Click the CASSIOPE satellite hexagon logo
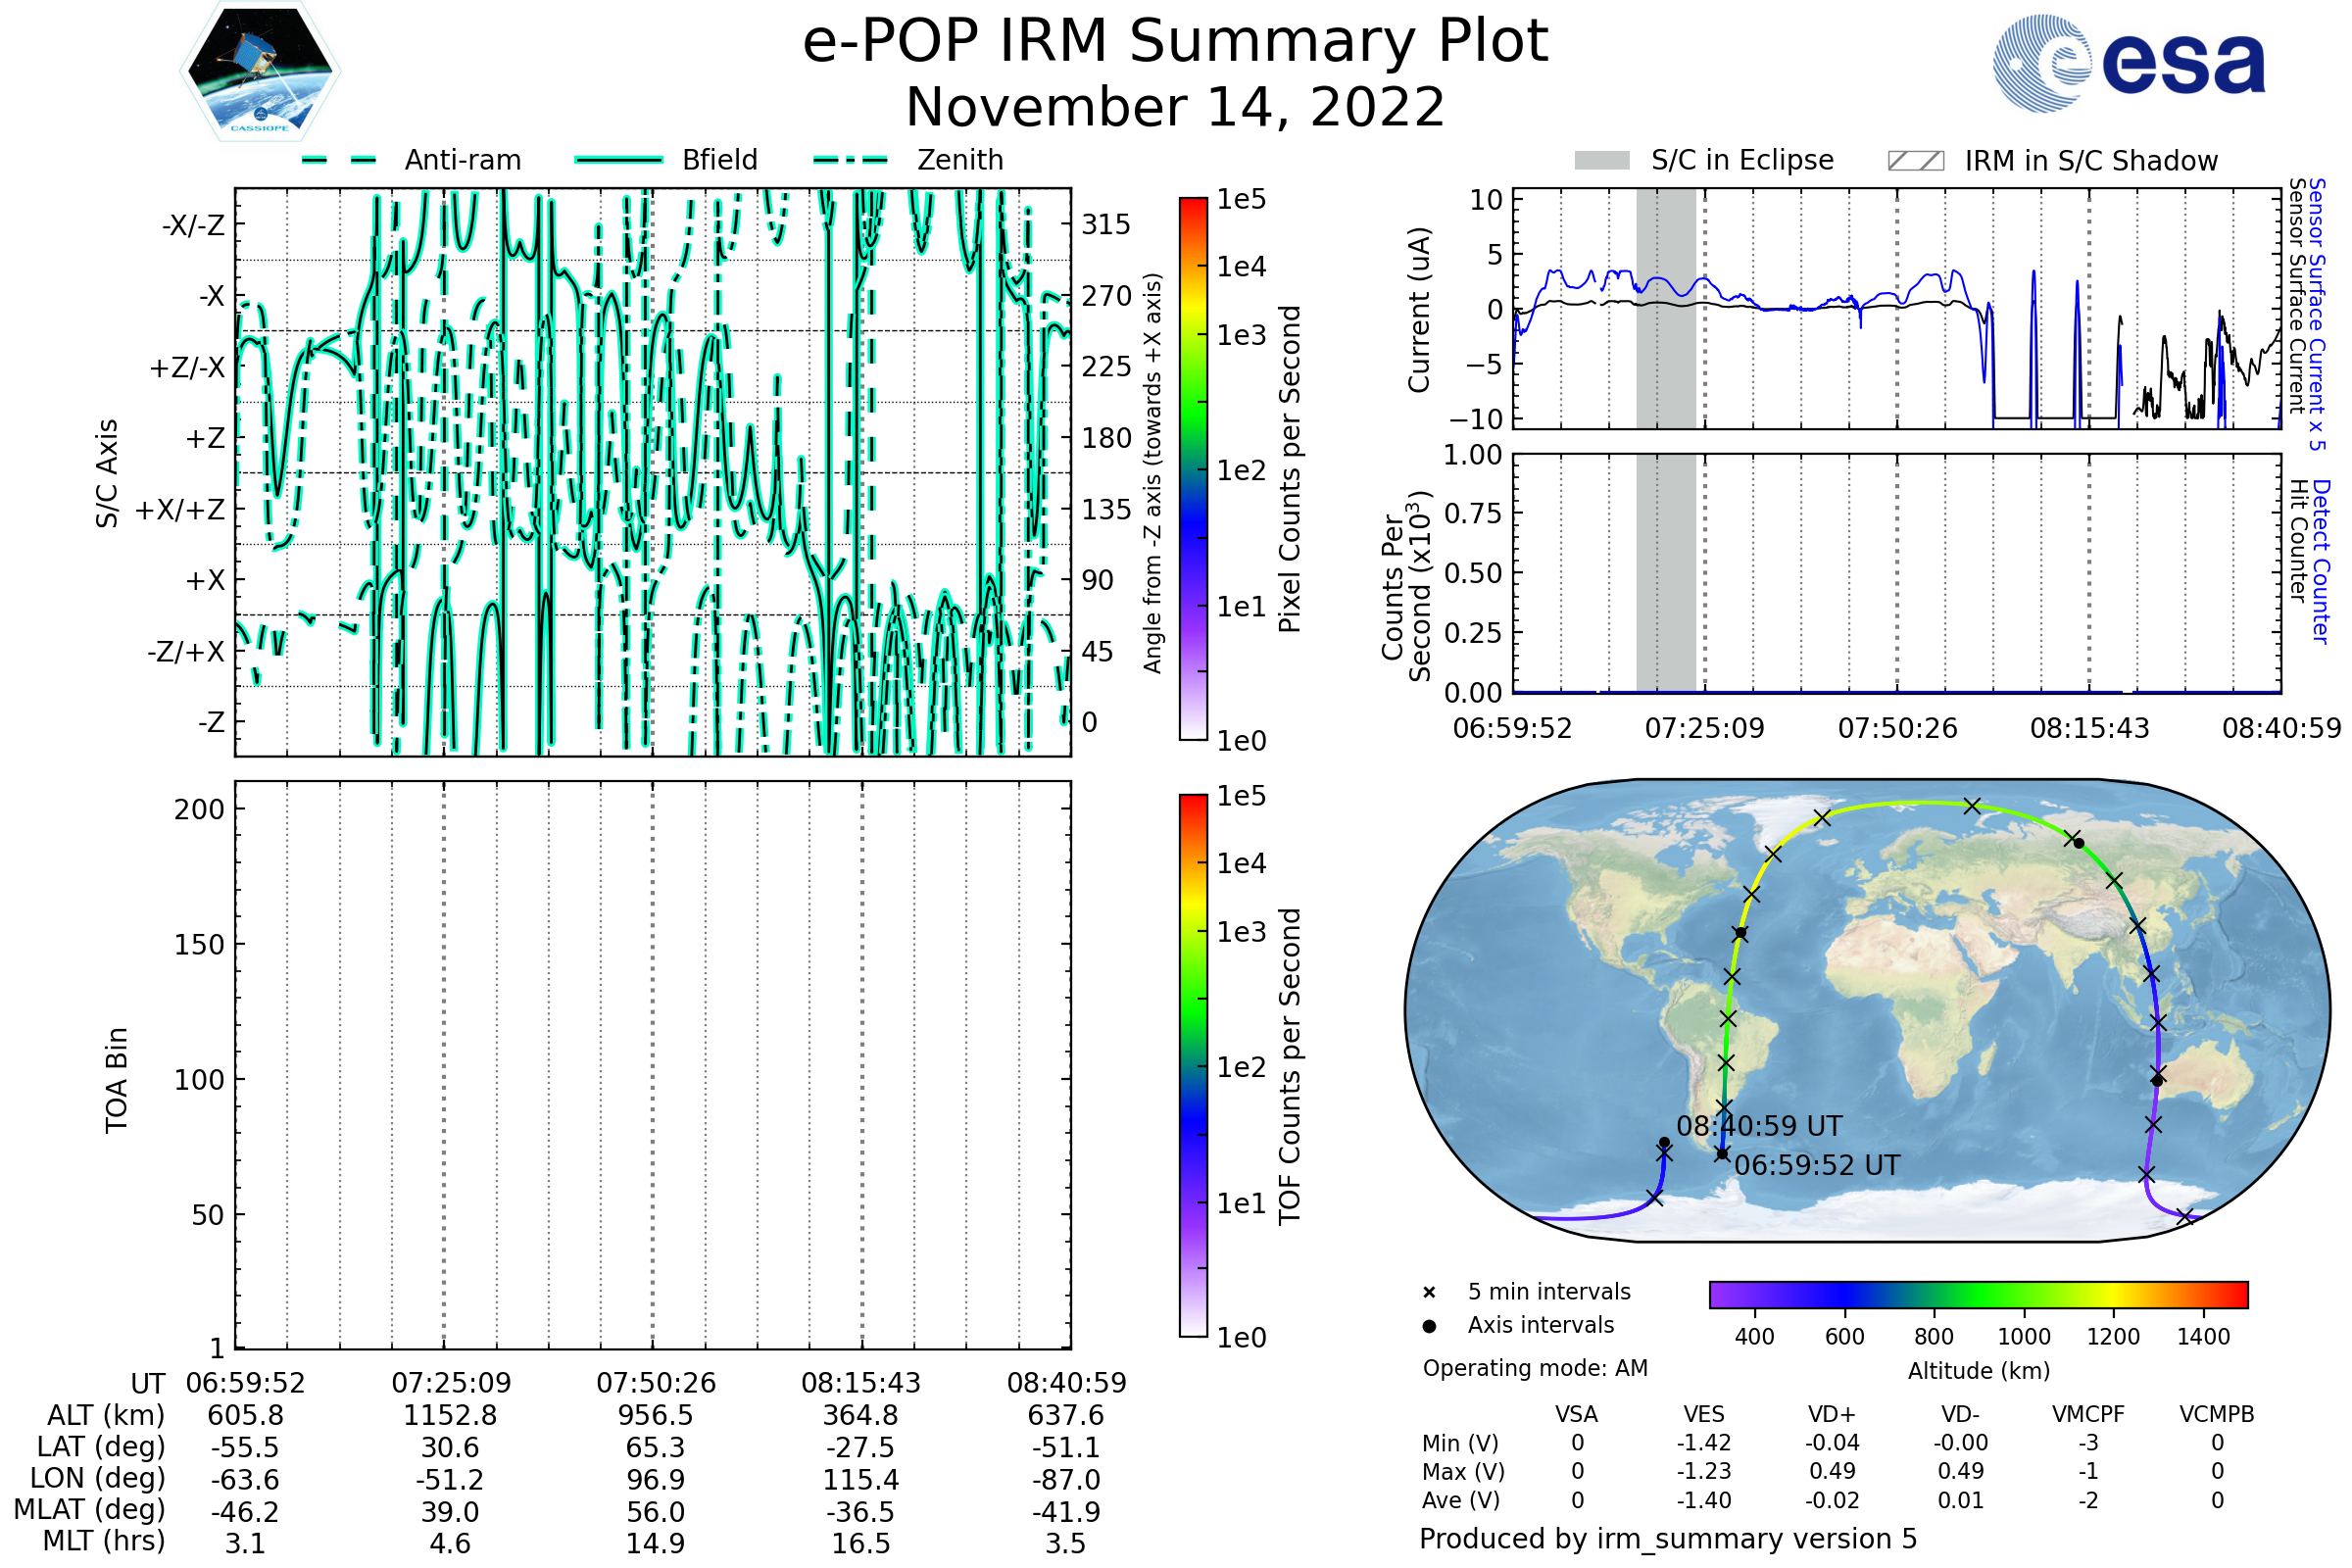Viewport: 2352px width, 1568px height. point(260,72)
